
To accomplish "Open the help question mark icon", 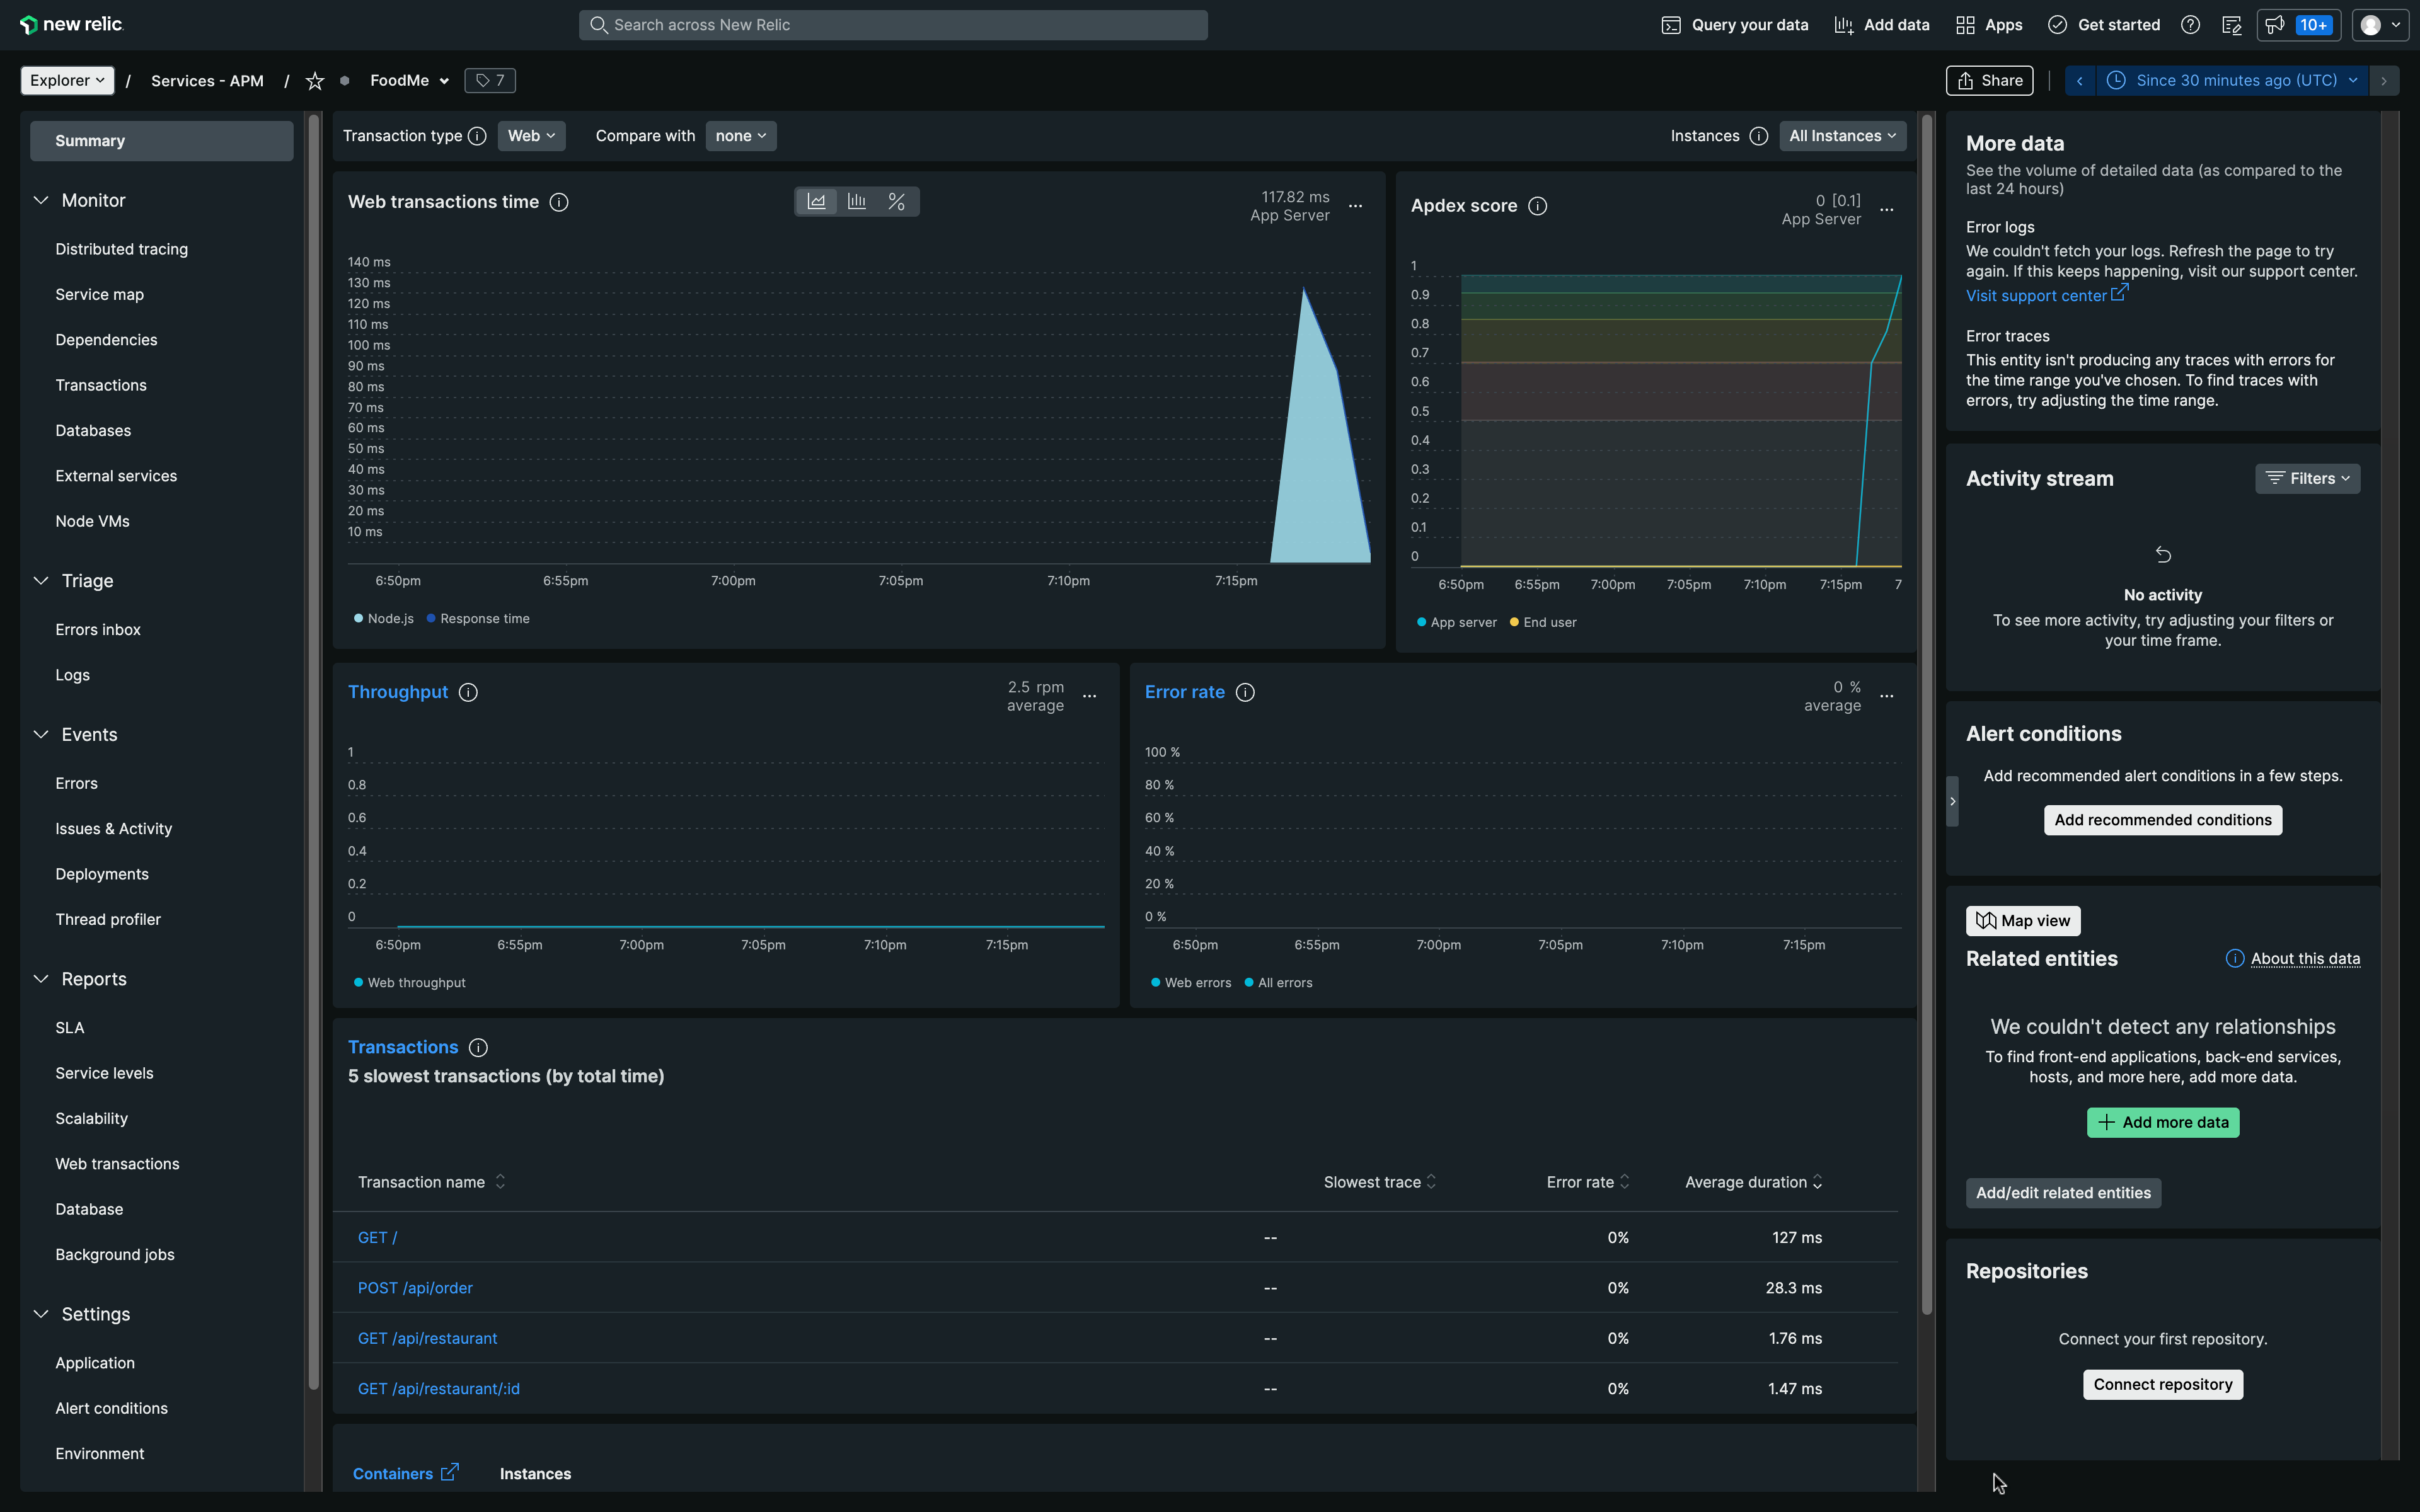I will click(2190, 25).
